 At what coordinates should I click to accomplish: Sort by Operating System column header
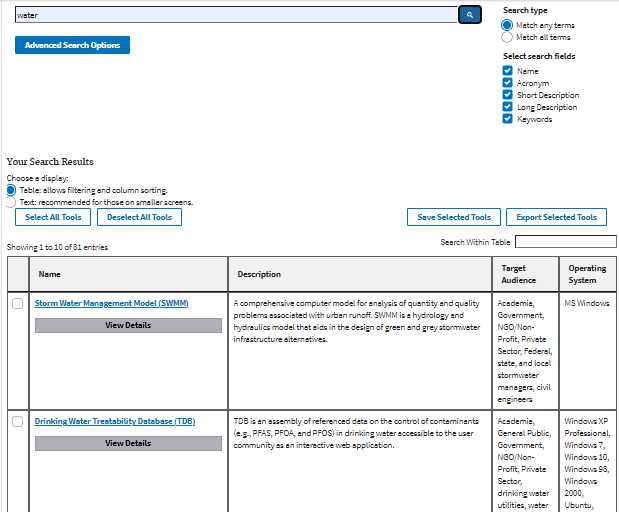(588, 274)
